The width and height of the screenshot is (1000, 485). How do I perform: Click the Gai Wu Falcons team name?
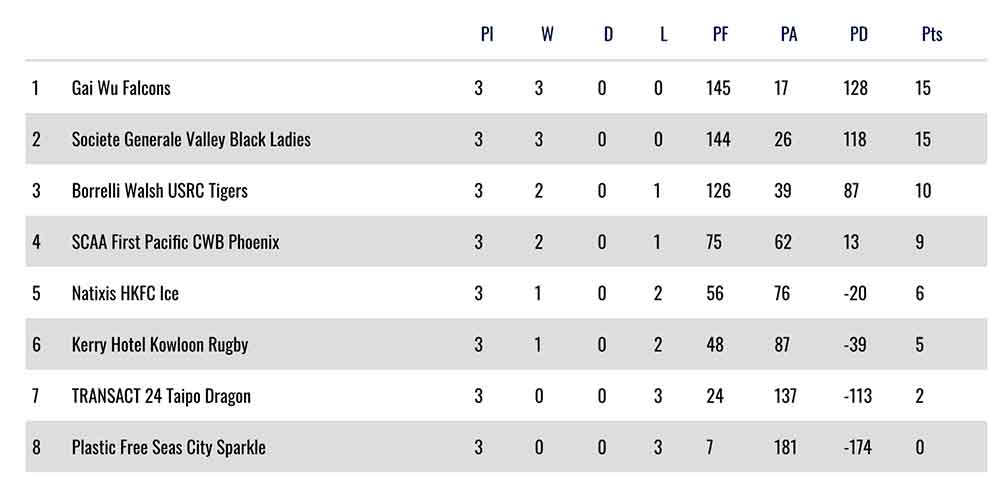pos(121,88)
